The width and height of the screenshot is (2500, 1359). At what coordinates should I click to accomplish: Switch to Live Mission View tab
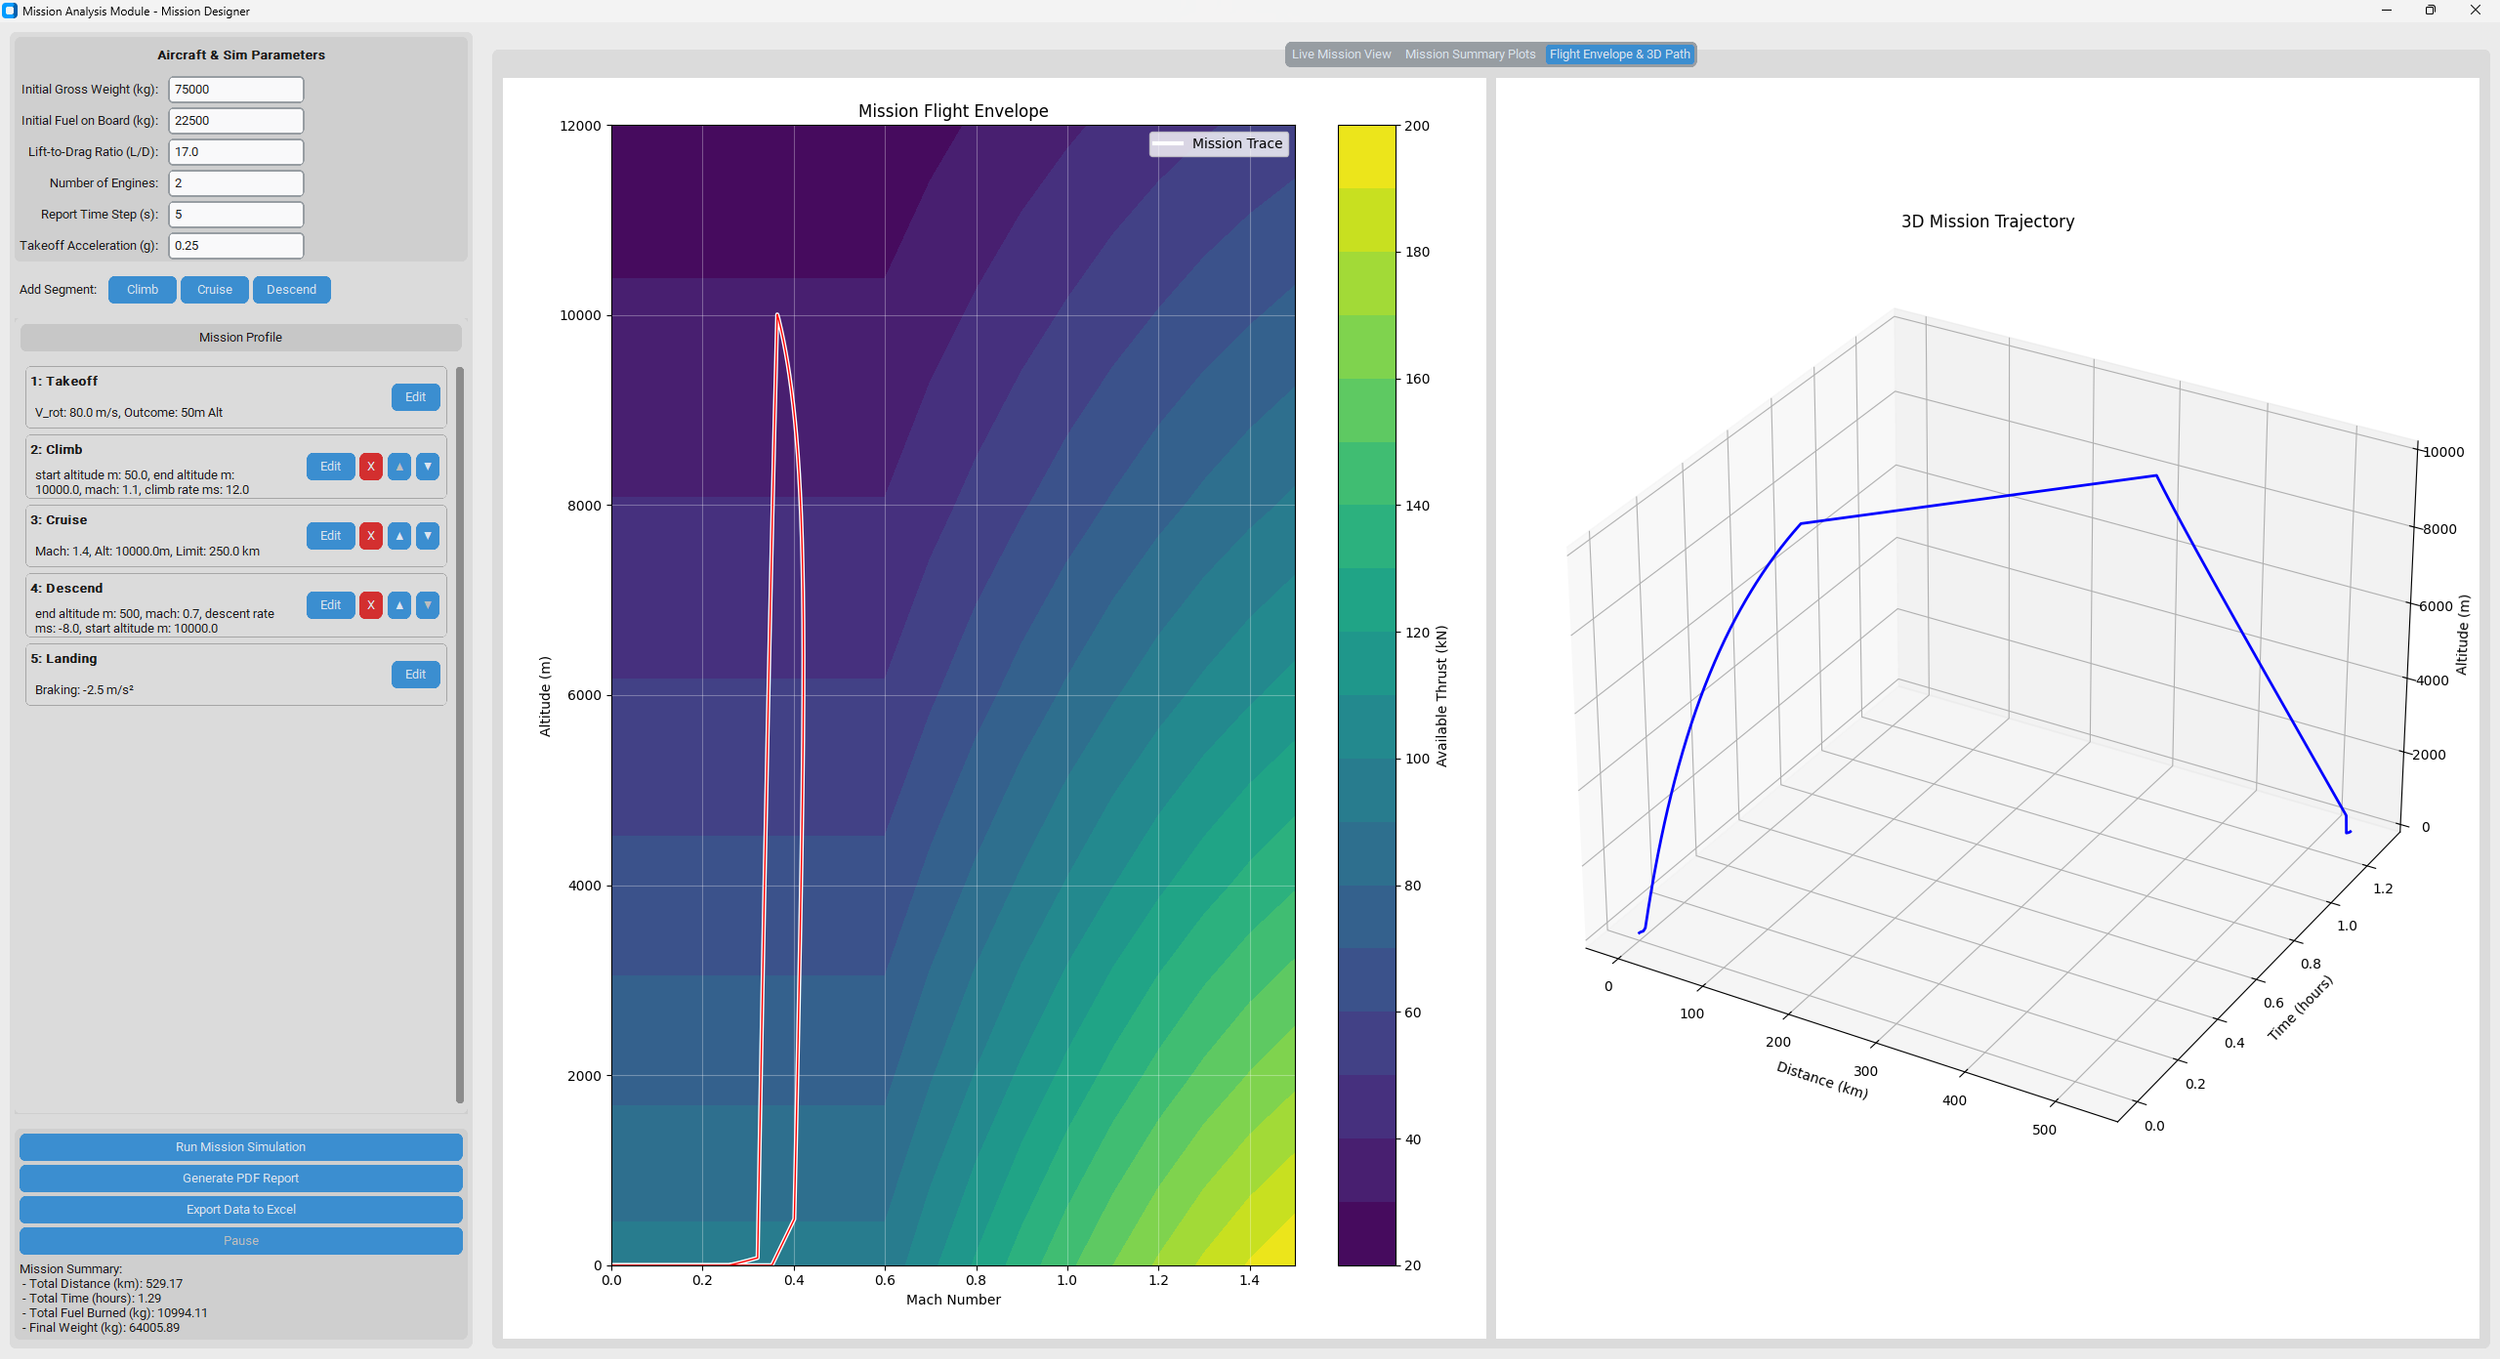click(1340, 54)
